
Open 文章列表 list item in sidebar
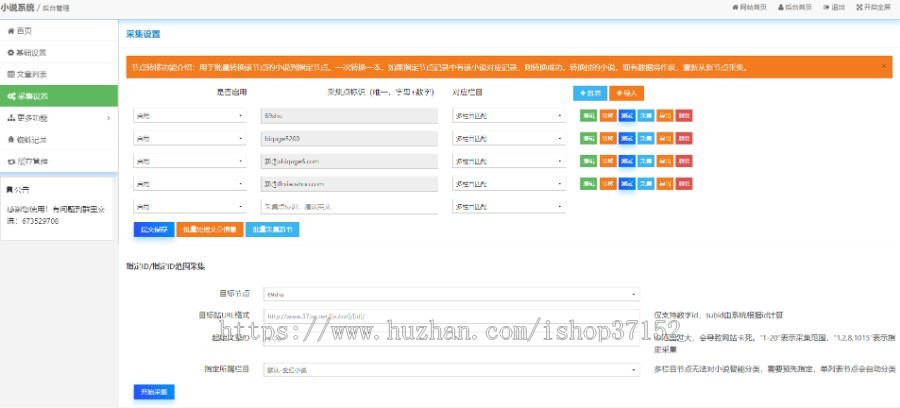coord(59,74)
